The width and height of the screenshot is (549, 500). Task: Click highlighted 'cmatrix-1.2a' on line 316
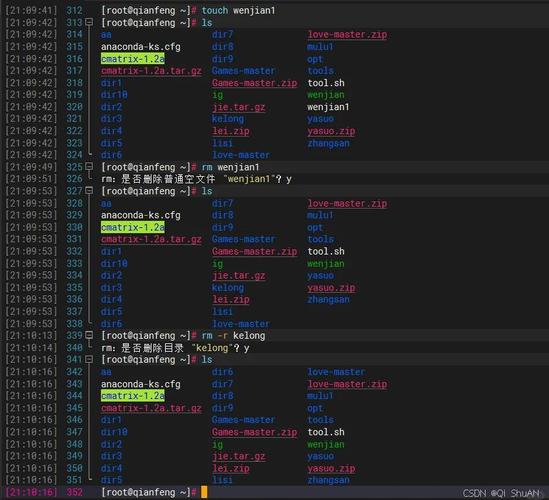click(133, 59)
